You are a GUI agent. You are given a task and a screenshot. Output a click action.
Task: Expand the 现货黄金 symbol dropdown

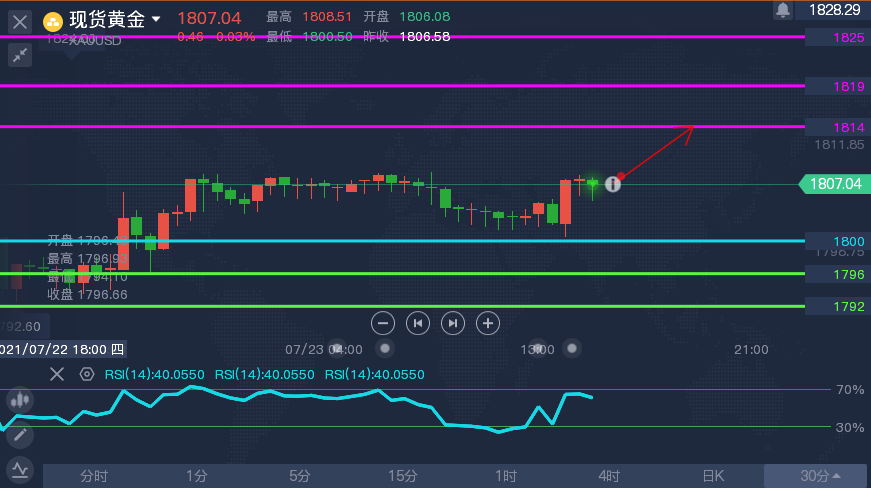tap(156, 19)
